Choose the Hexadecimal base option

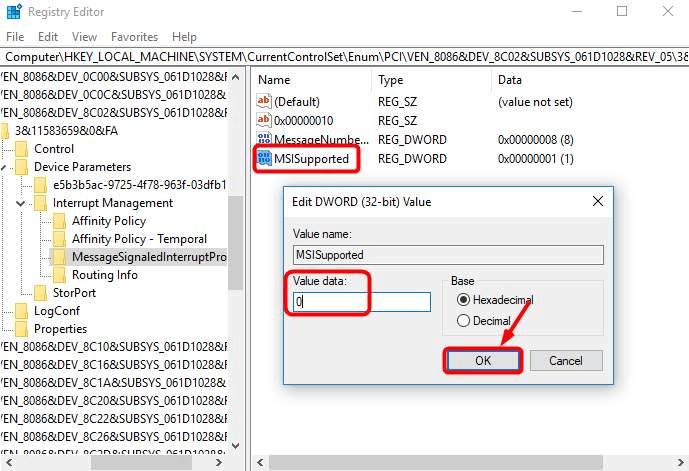pos(462,300)
